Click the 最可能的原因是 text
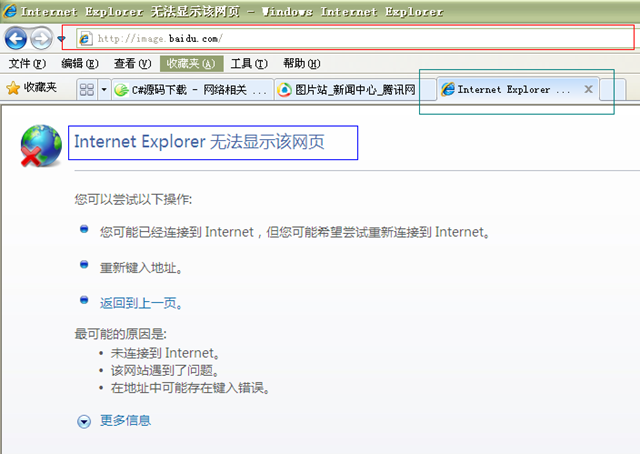Image resolution: width=640 pixels, height=454 pixels. (120, 334)
